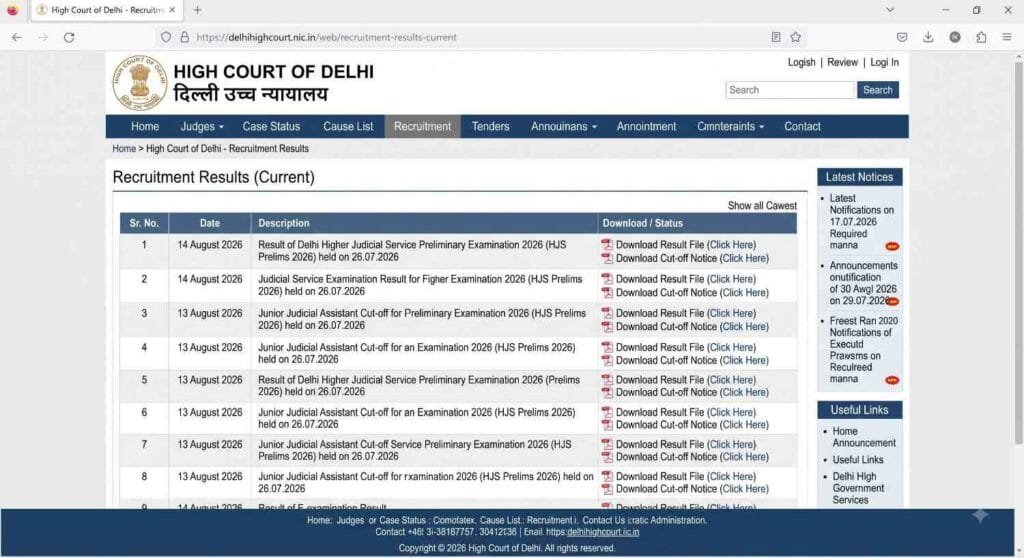Click the Recruitment Results (Current) heading
1024x558 pixels.
(x=214, y=177)
